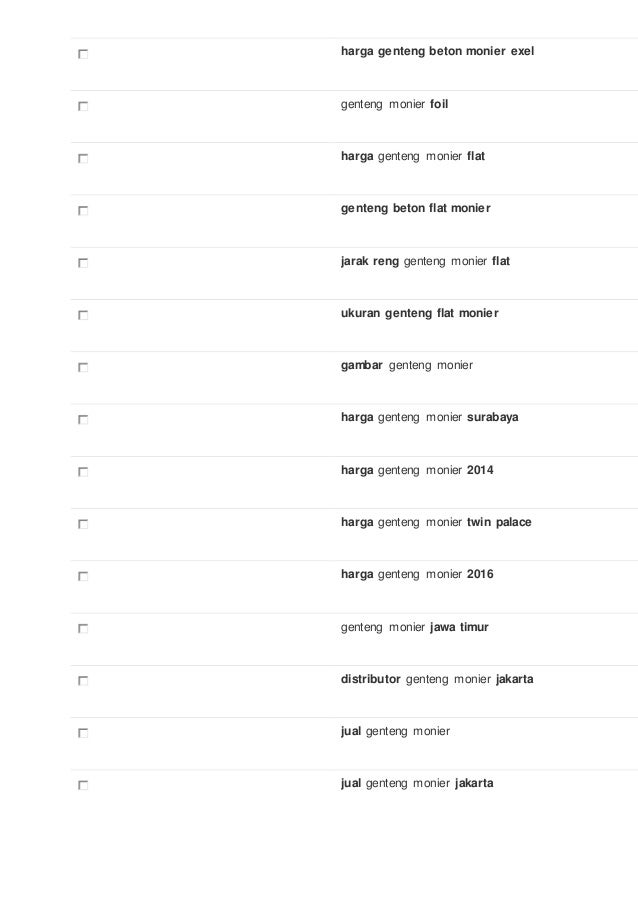638x903 pixels.
Task: Tick the checkbox beside genteng monier foil
Action: point(83,107)
